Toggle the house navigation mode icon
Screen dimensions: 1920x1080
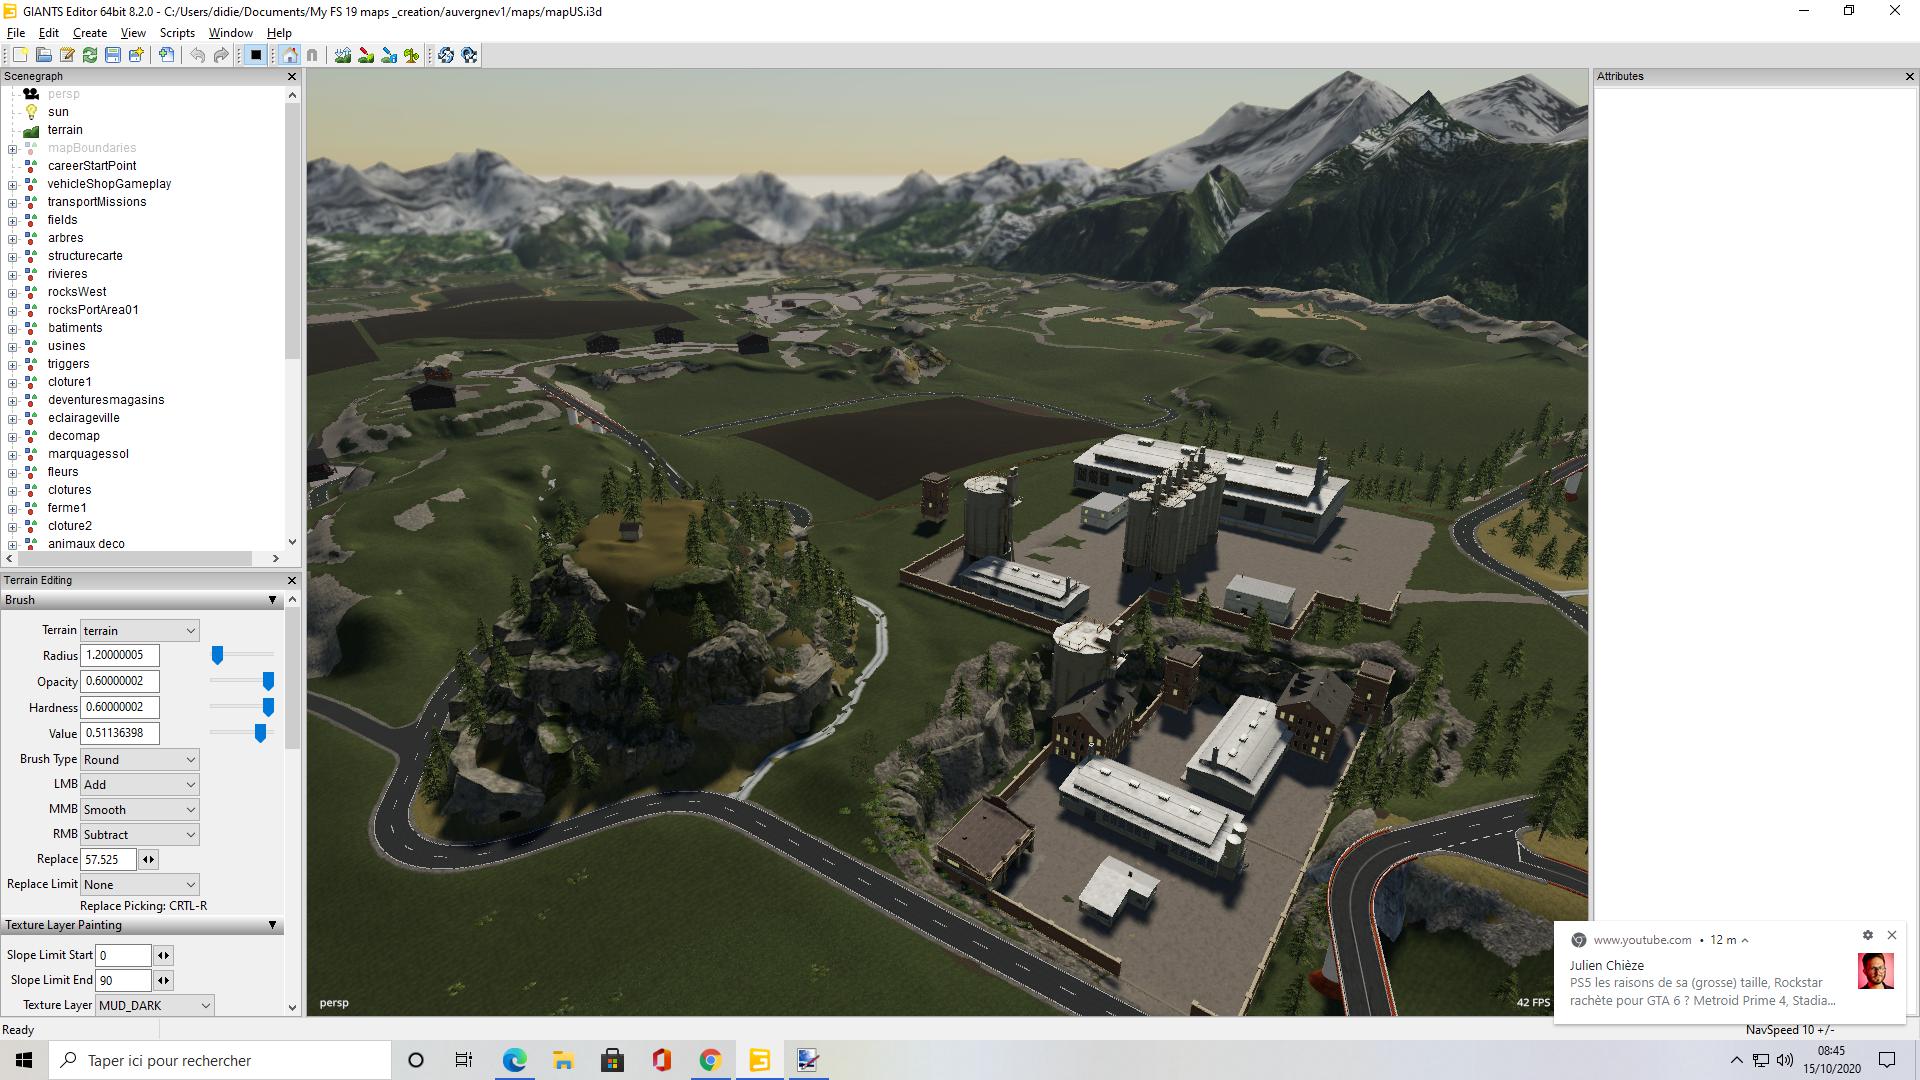(x=290, y=55)
